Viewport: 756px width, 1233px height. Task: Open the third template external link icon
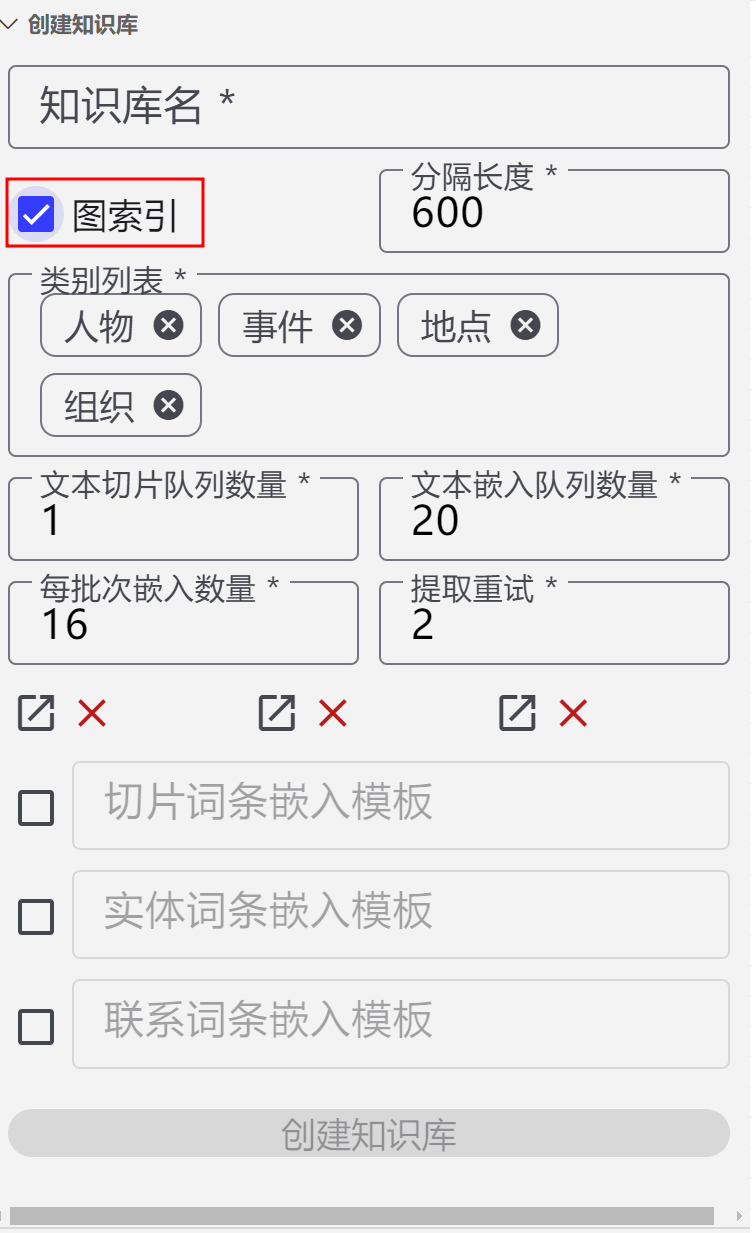[x=518, y=713]
